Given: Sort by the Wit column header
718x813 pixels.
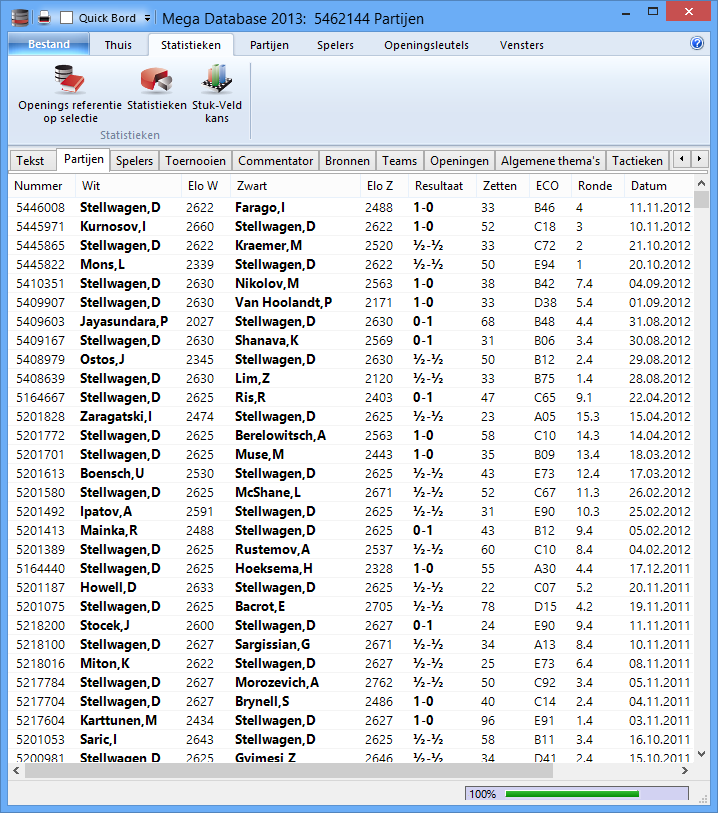Looking at the screenshot, I should [x=129, y=186].
